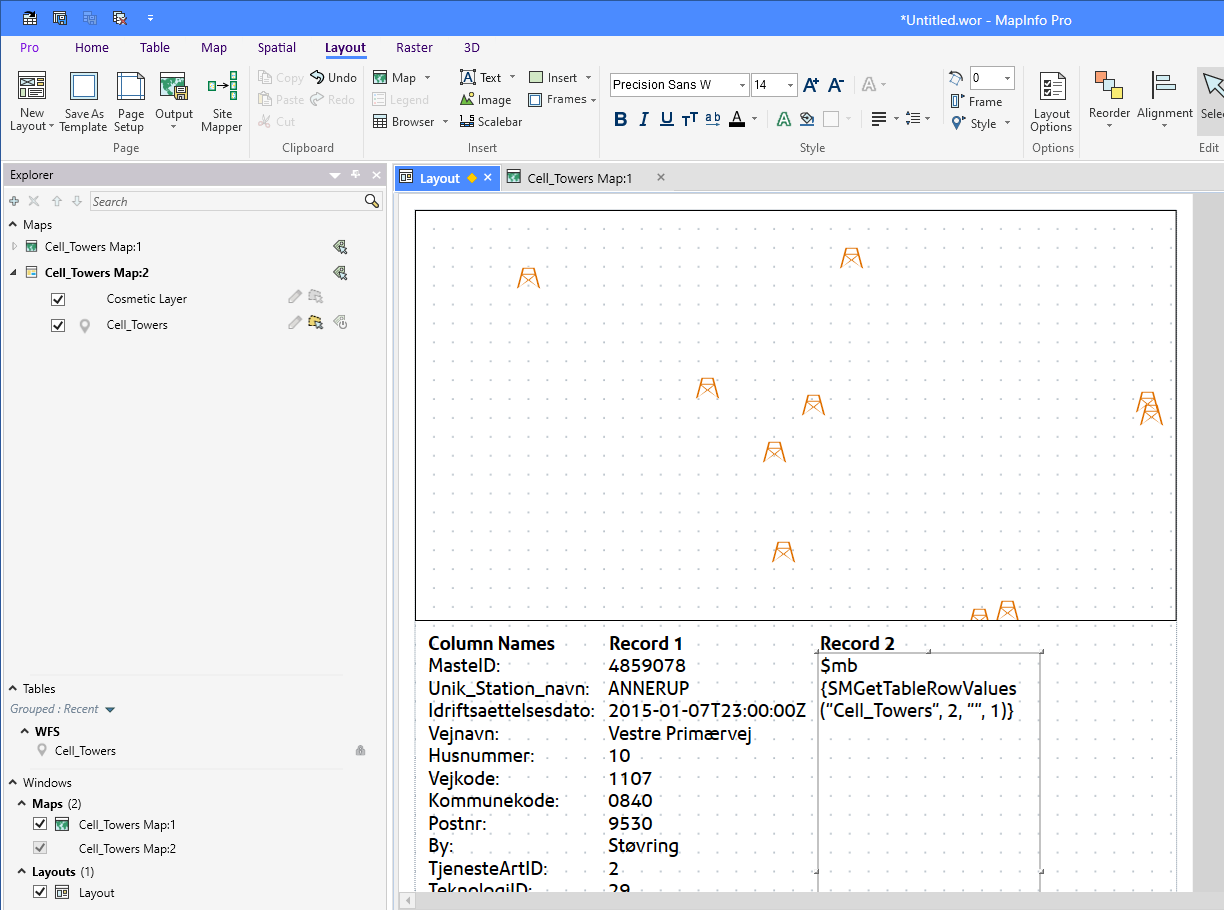Open the Site Mapper tool
This screenshot has height=910, width=1224.
[x=221, y=100]
